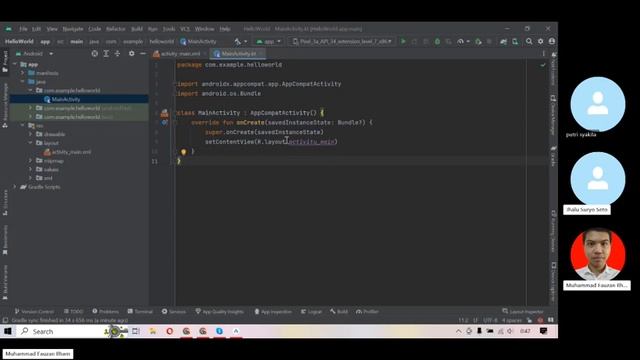Collapse the java folder
This screenshot has height=360, width=640.
coord(23,82)
